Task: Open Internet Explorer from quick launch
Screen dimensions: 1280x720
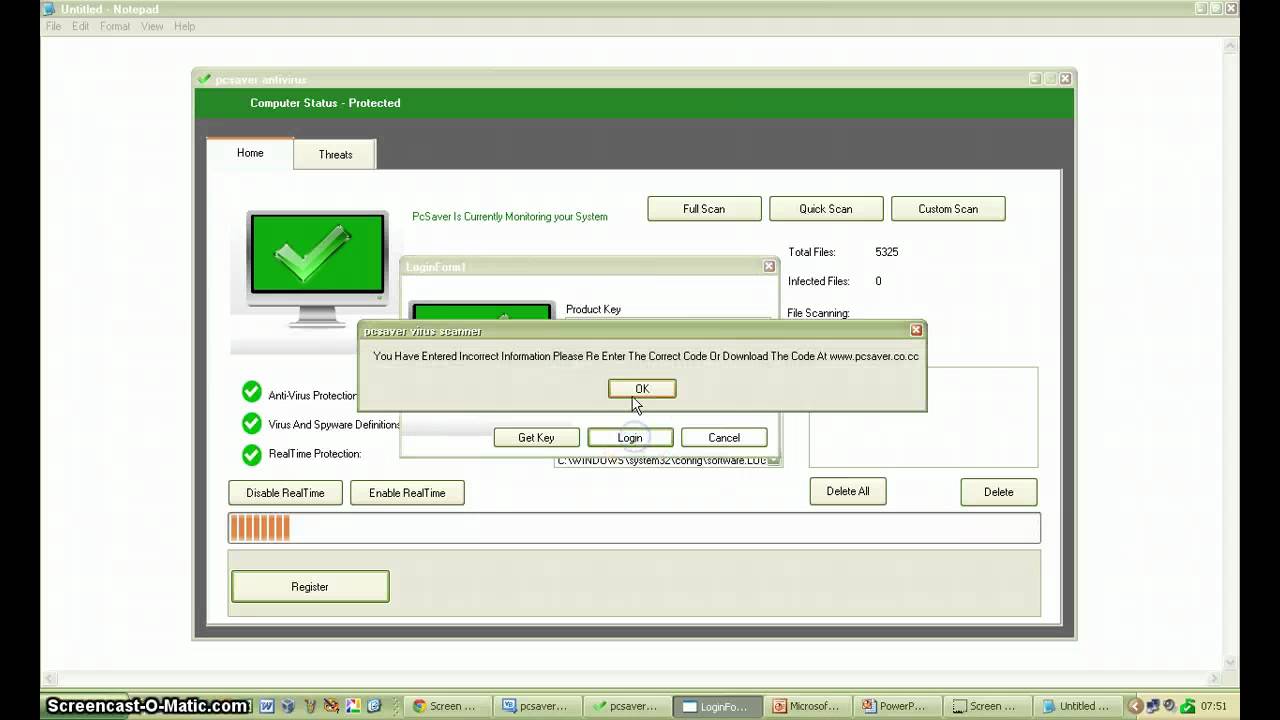Action: pyautogui.click(x=374, y=706)
